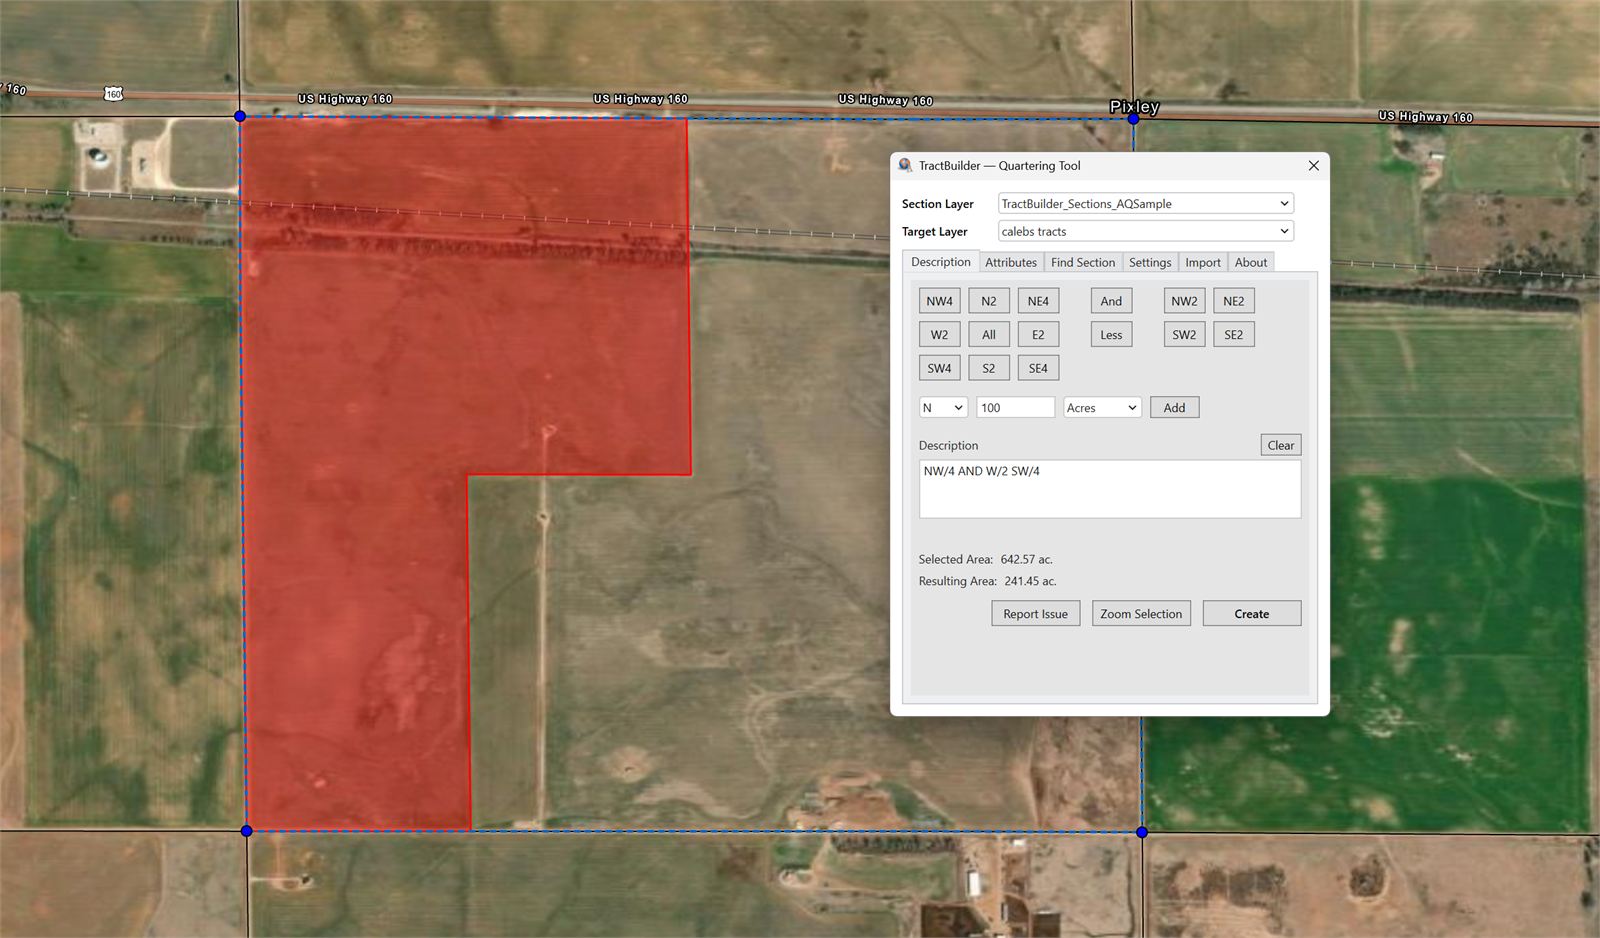Open the Import tab
This screenshot has width=1600, height=938.
coord(1202,262)
